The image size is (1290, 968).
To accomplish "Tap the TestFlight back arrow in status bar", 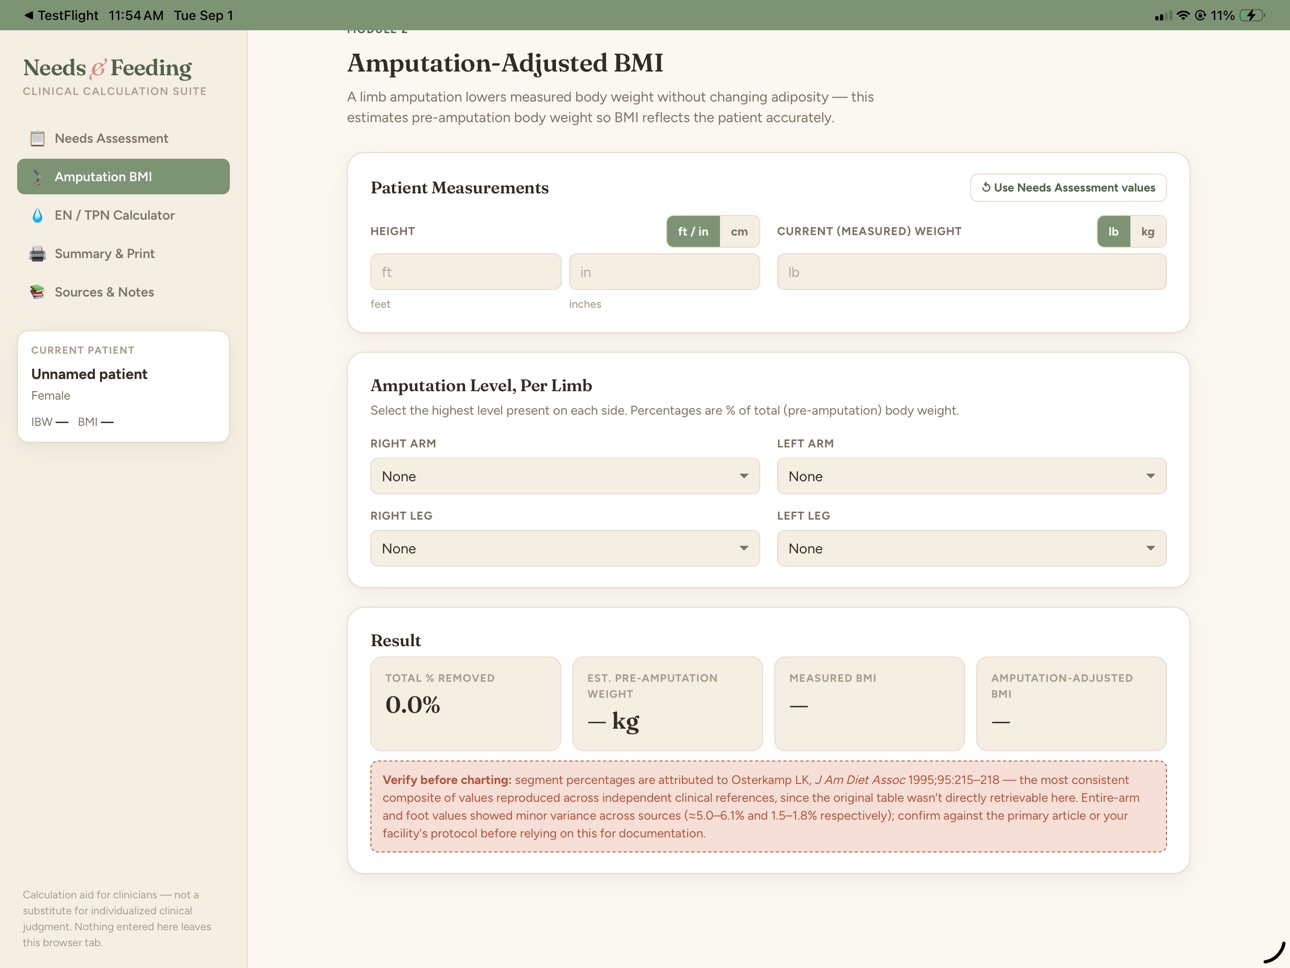I will [x=29, y=15].
